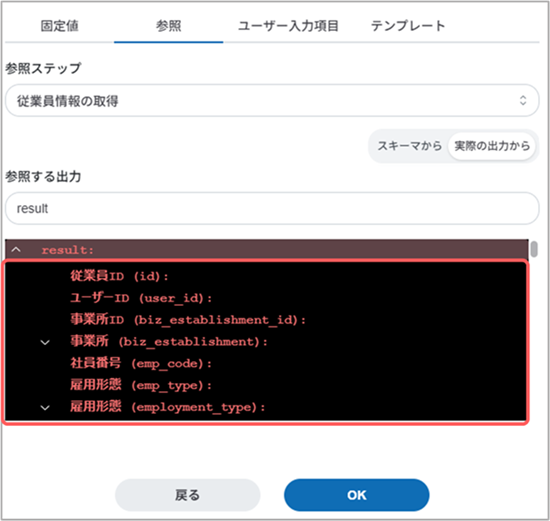Pick 事業所ID (biz_establishment_id) row
This screenshot has height=521, width=550.
tap(188, 320)
